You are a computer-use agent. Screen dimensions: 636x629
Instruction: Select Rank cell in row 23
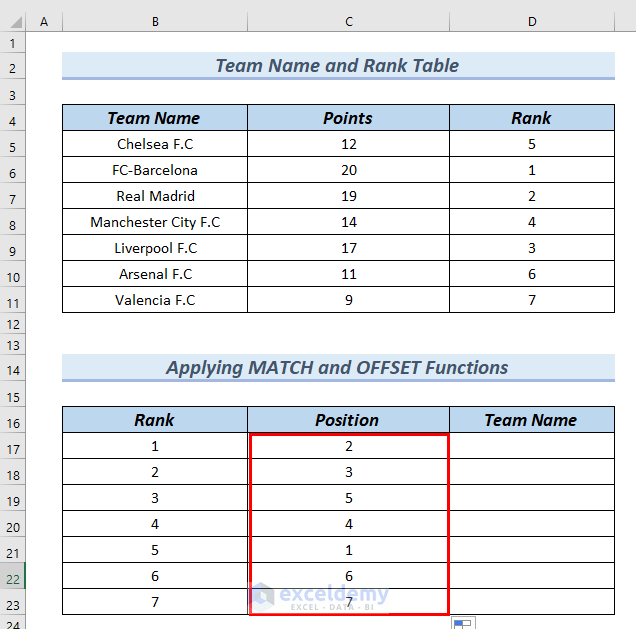[155, 601]
